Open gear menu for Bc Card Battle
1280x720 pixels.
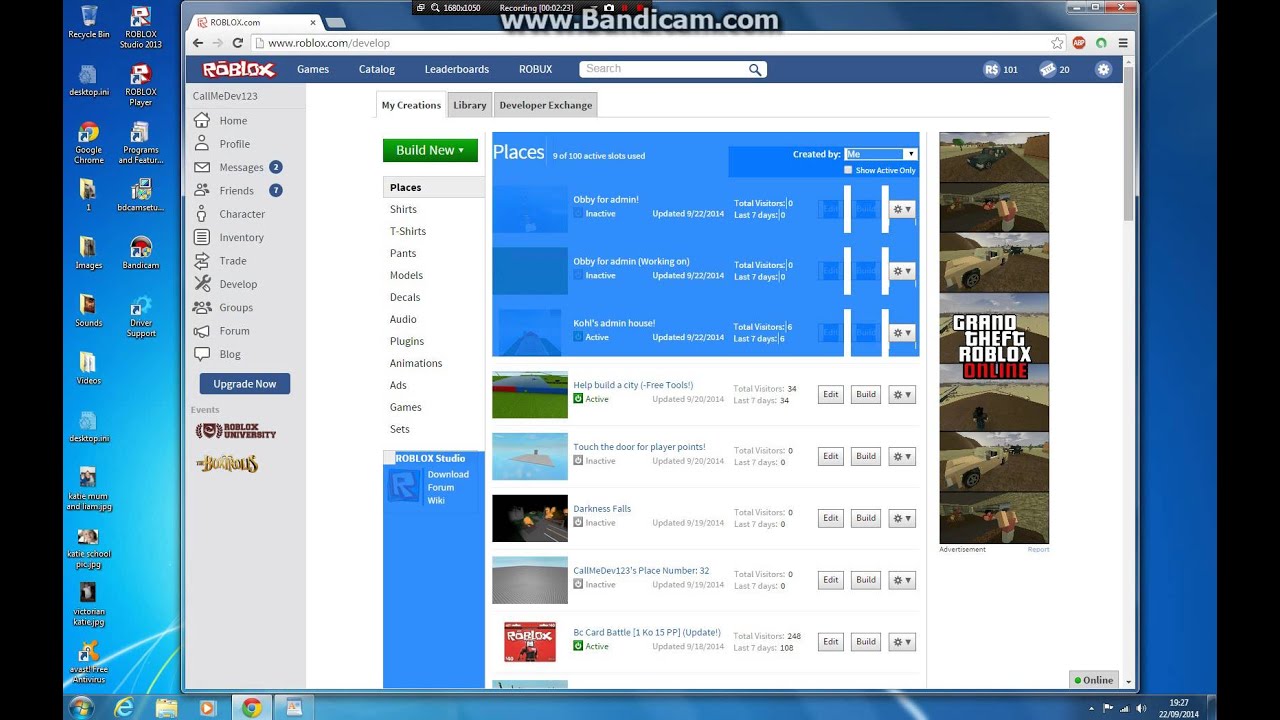tap(902, 642)
